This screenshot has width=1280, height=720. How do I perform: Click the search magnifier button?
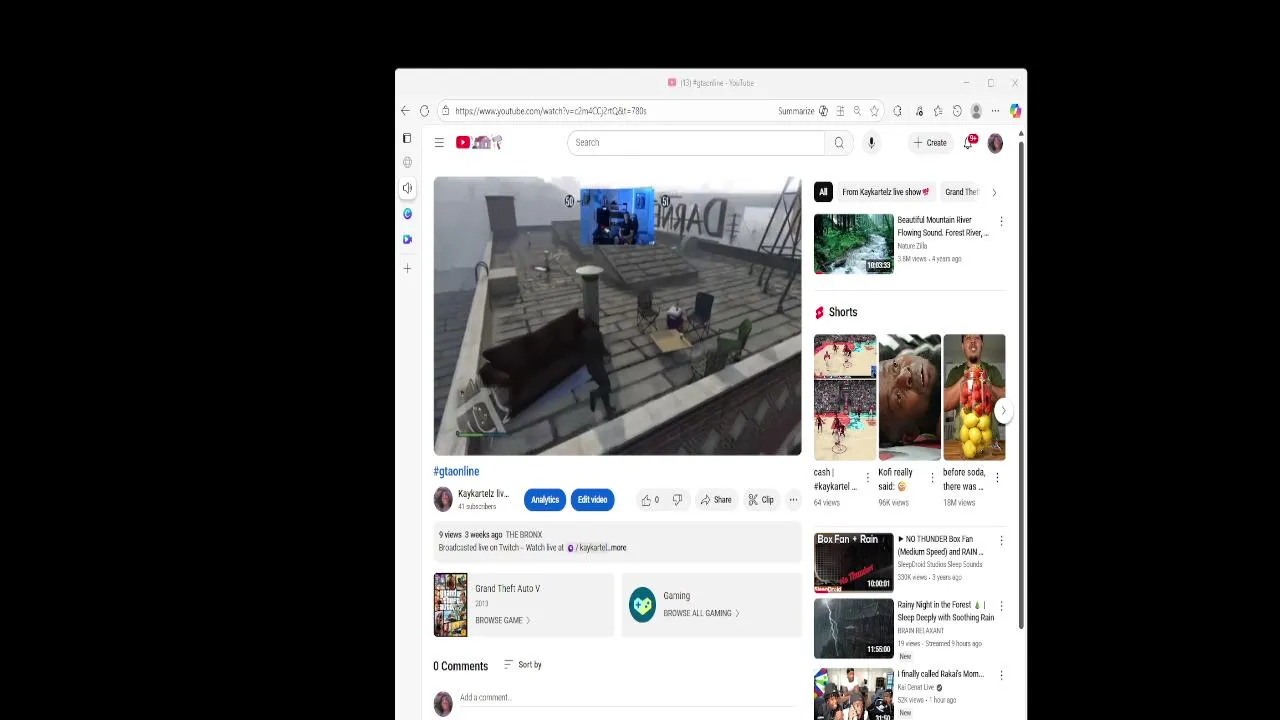[839, 142]
